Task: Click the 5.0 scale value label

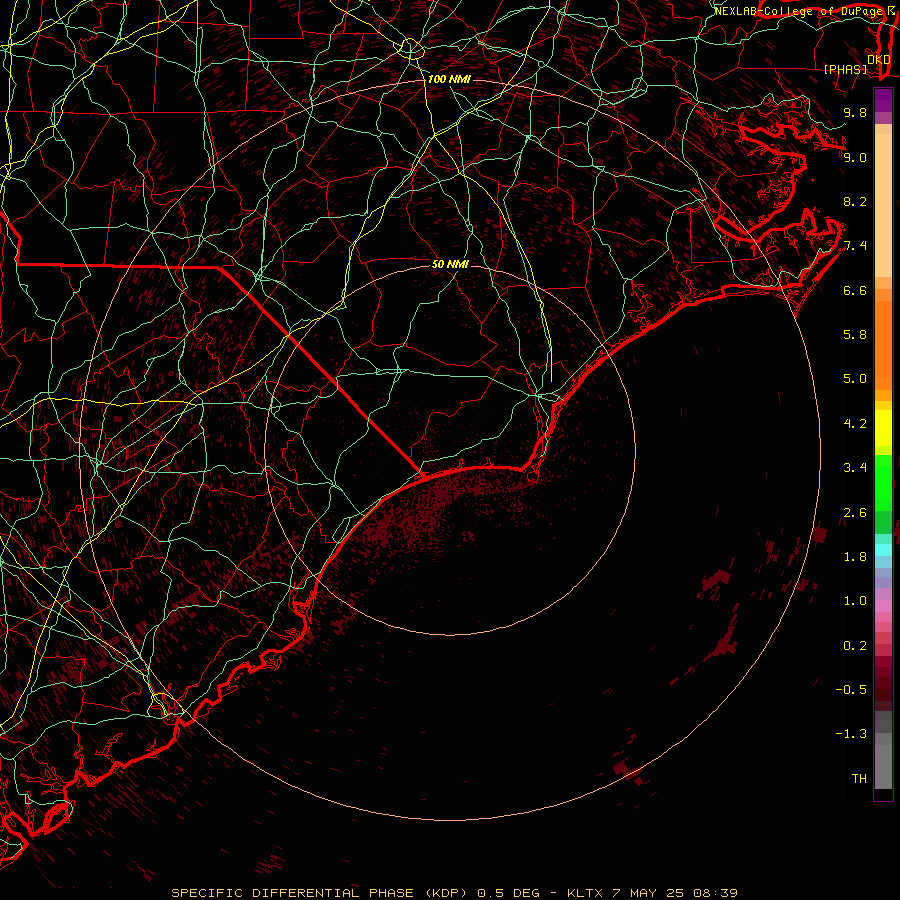Action: (855, 379)
